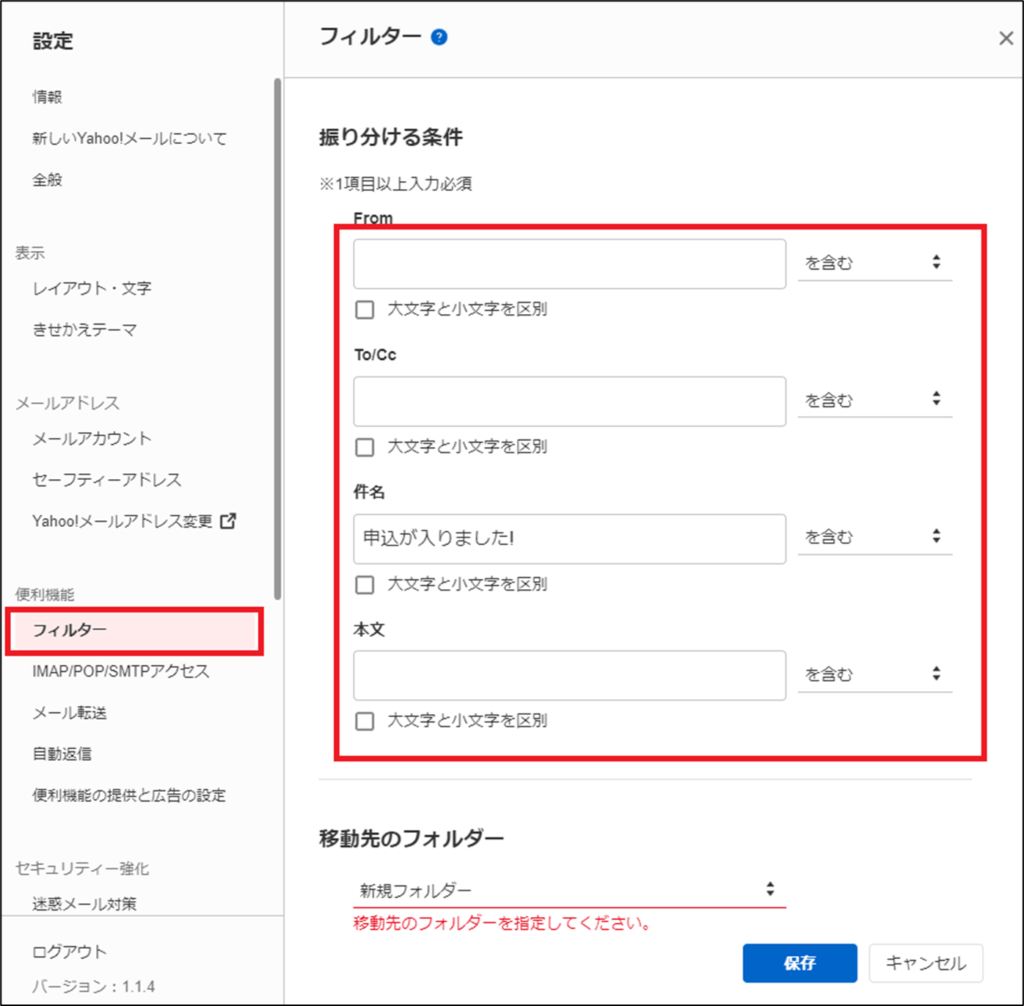
Task: Open the To/Cc condition を含む dropdown
Action: [874, 400]
